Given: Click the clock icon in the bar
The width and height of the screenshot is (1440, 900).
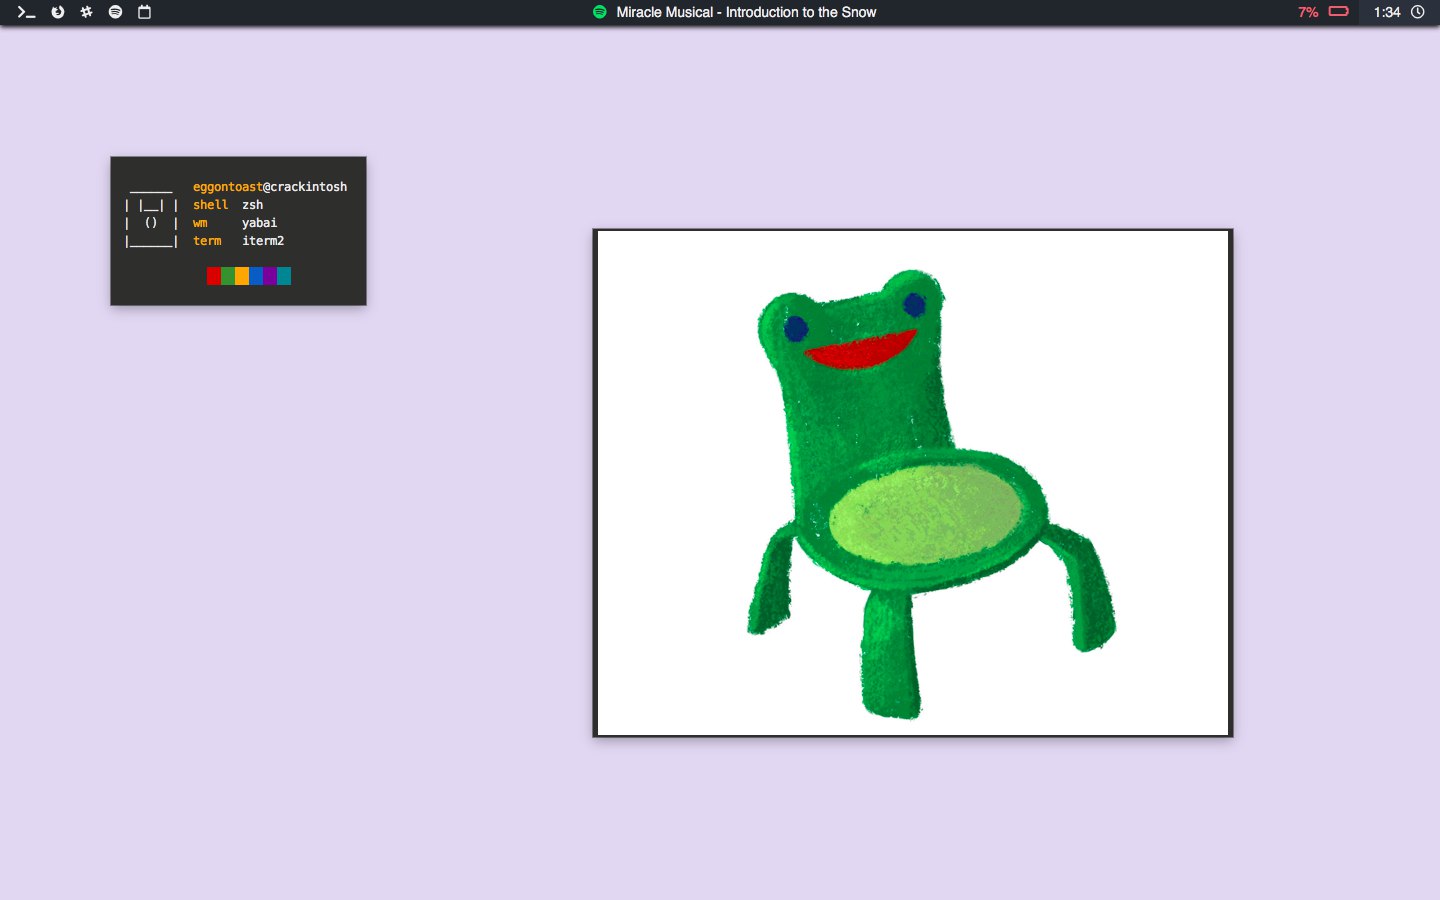Looking at the screenshot, I should [x=1417, y=12].
